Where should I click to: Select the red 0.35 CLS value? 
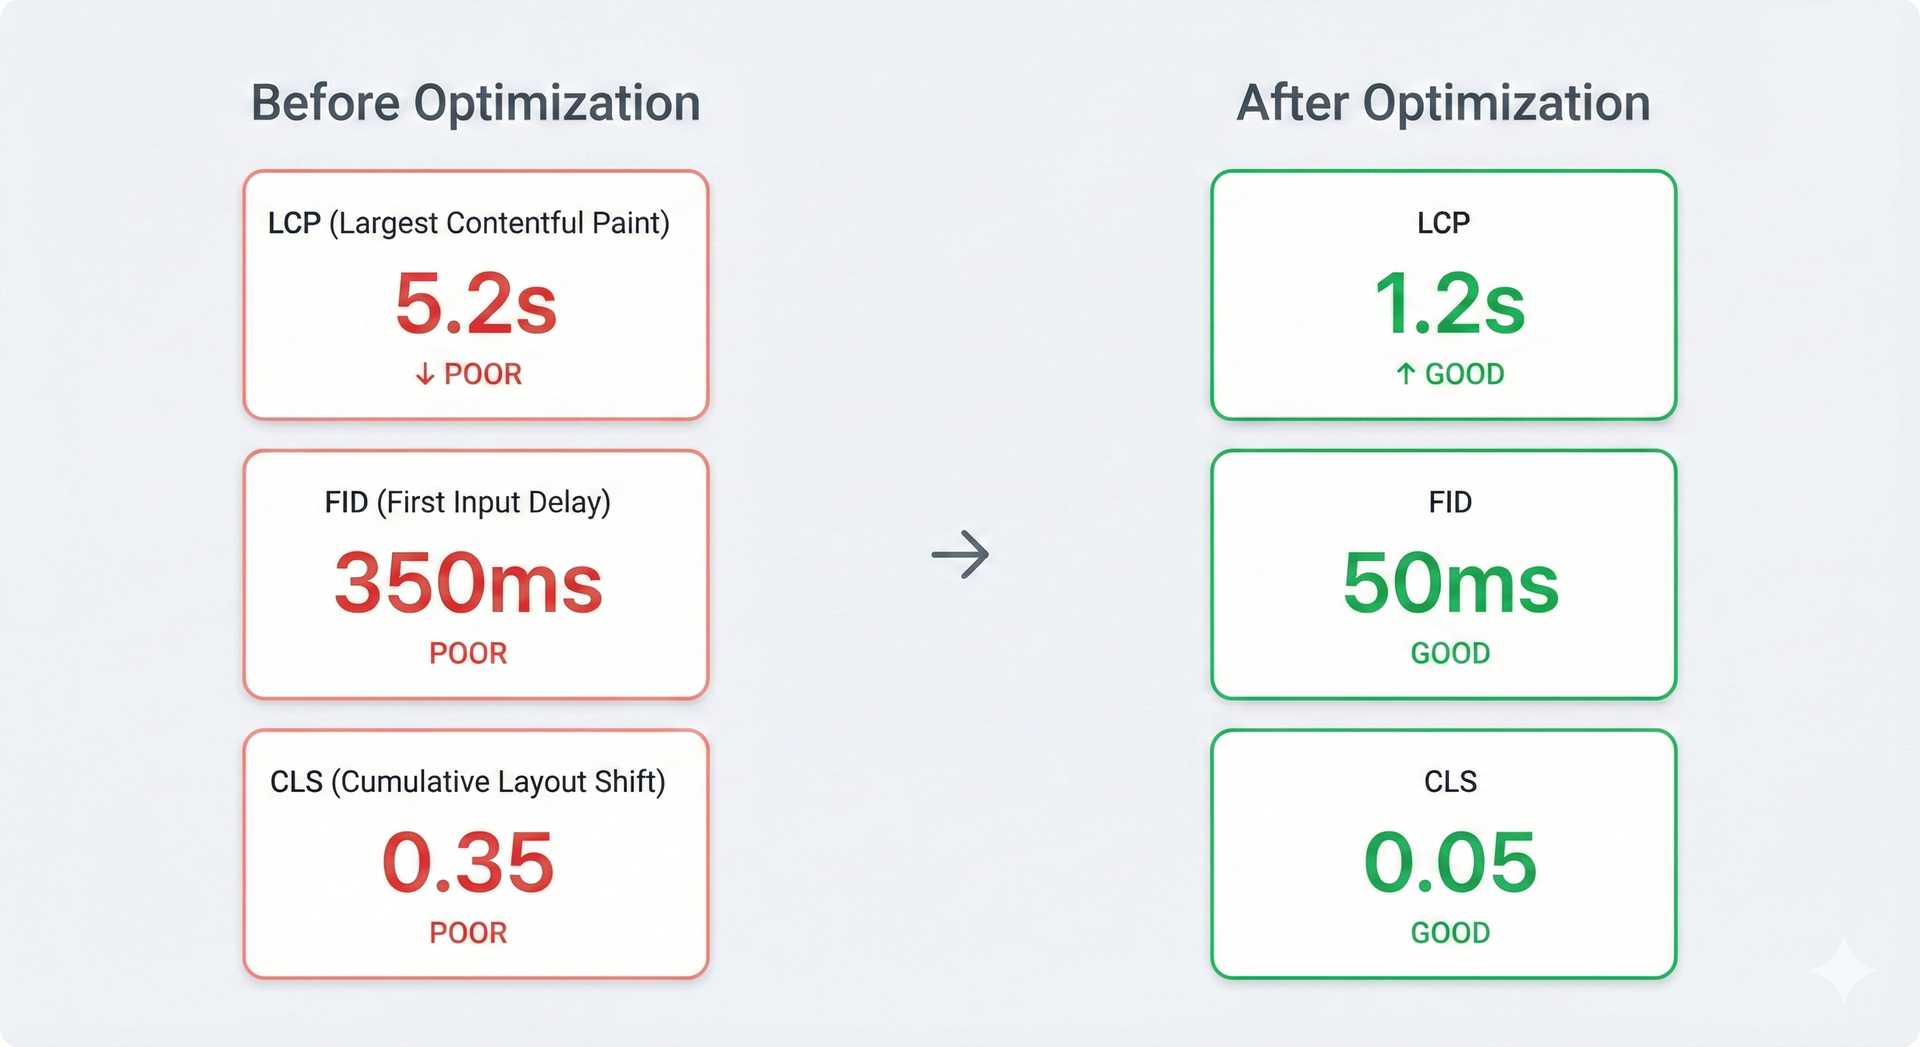point(468,862)
